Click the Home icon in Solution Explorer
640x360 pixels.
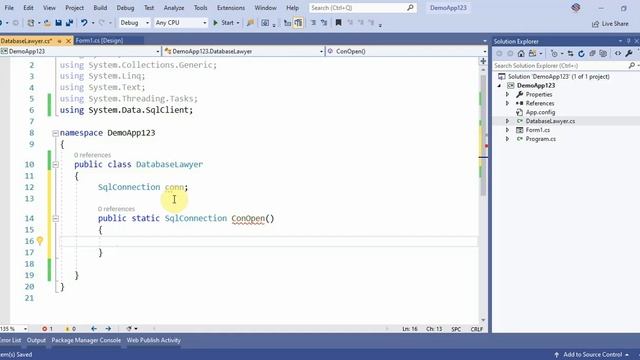click(521, 53)
